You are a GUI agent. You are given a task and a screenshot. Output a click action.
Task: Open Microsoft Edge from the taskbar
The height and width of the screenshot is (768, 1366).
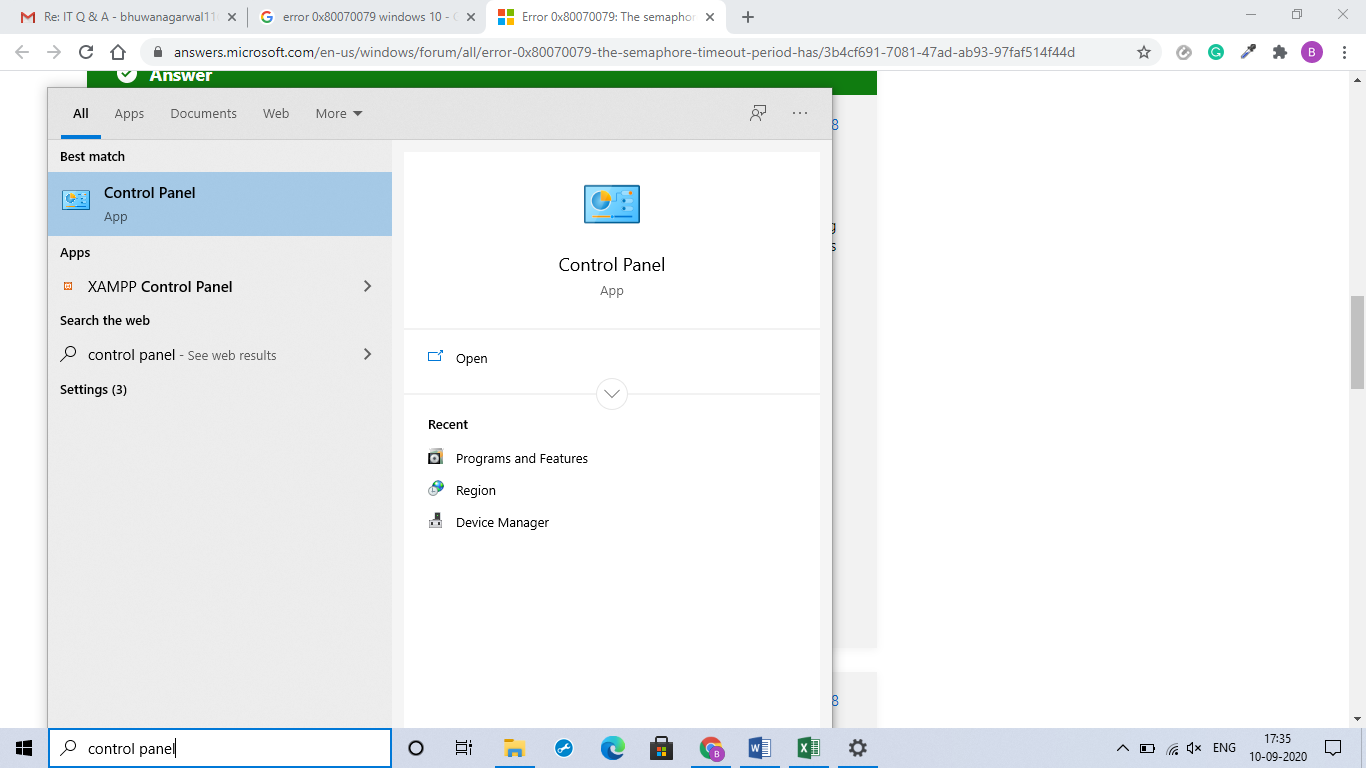pos(612,748)
